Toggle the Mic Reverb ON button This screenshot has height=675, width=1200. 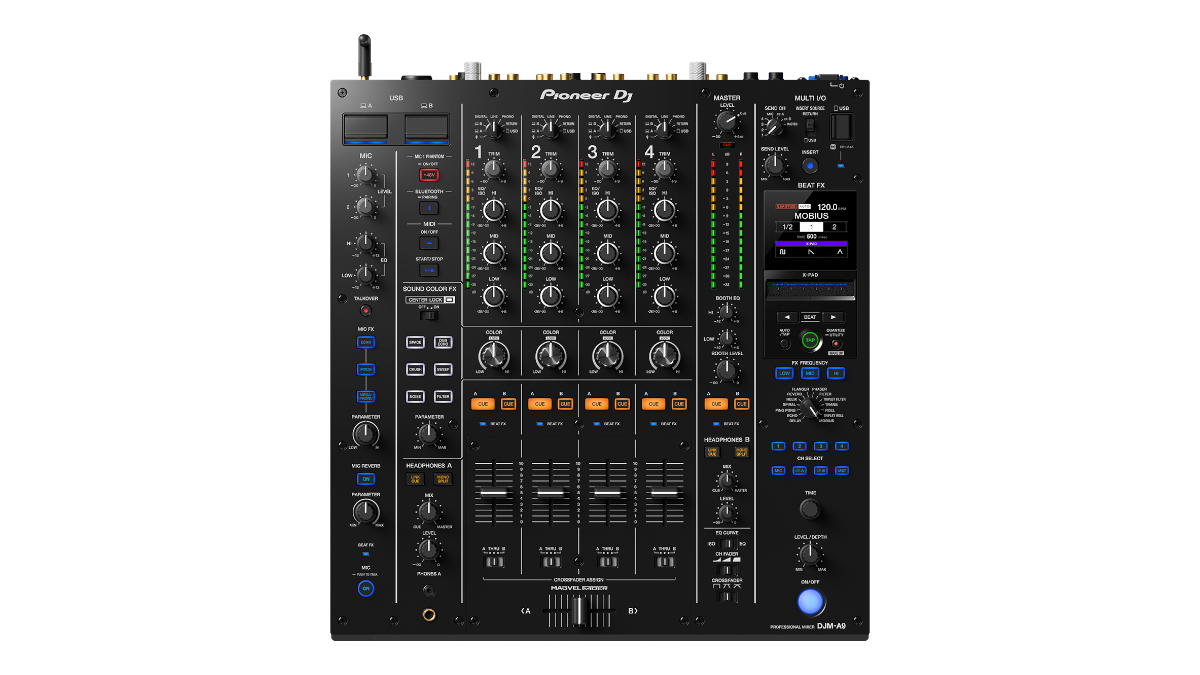point(366,478)
